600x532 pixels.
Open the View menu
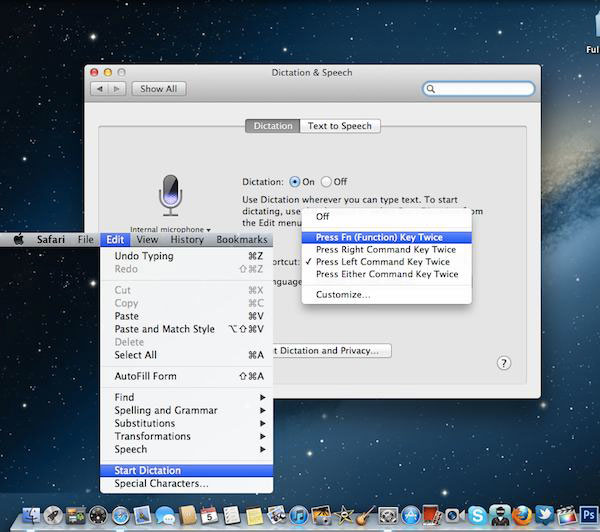pyautogui.click(x=147, y=240)
